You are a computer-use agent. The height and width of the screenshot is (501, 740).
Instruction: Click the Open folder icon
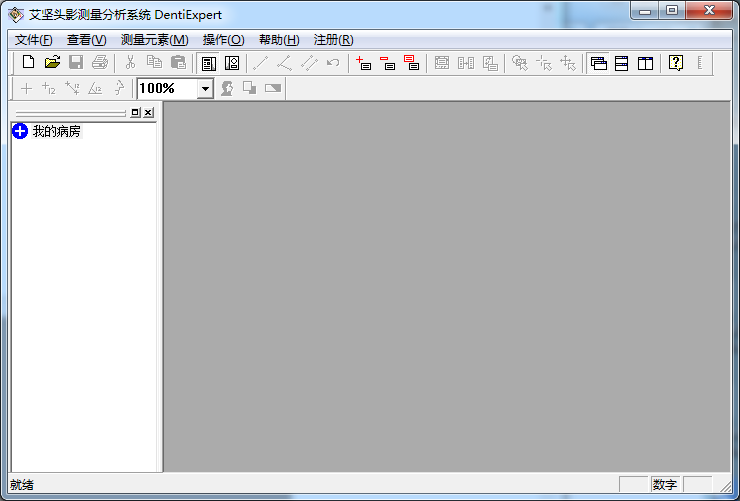(52, 63)
